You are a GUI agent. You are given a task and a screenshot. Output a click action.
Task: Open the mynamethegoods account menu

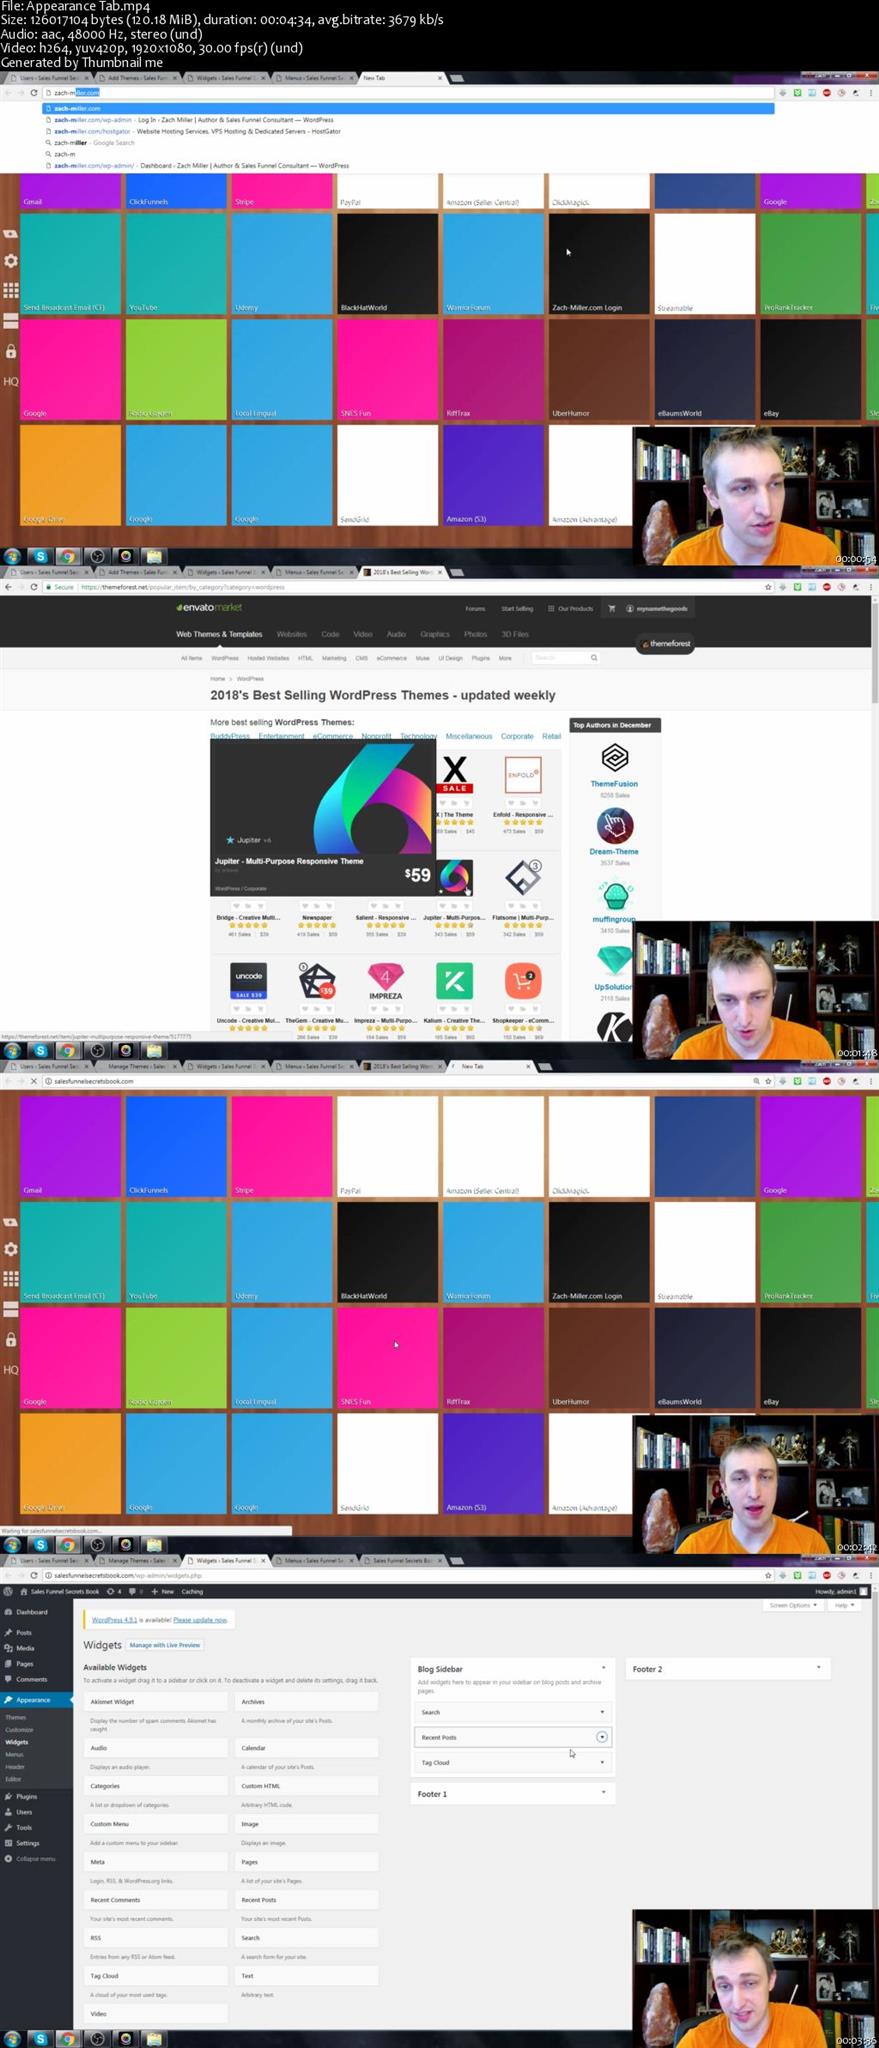tap(657, 608)
